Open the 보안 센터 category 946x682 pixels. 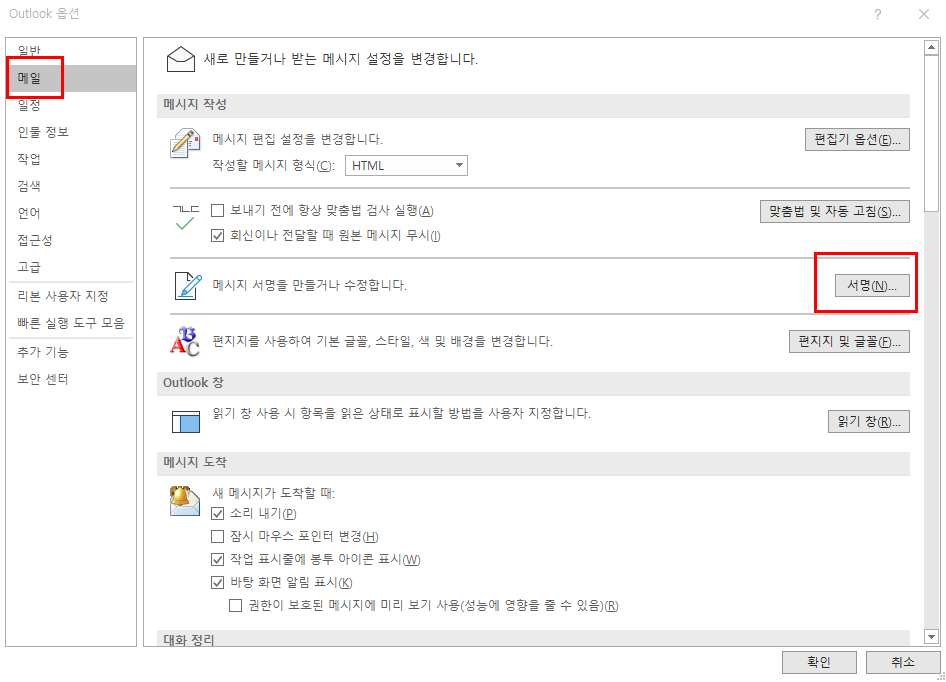[71, 380]
